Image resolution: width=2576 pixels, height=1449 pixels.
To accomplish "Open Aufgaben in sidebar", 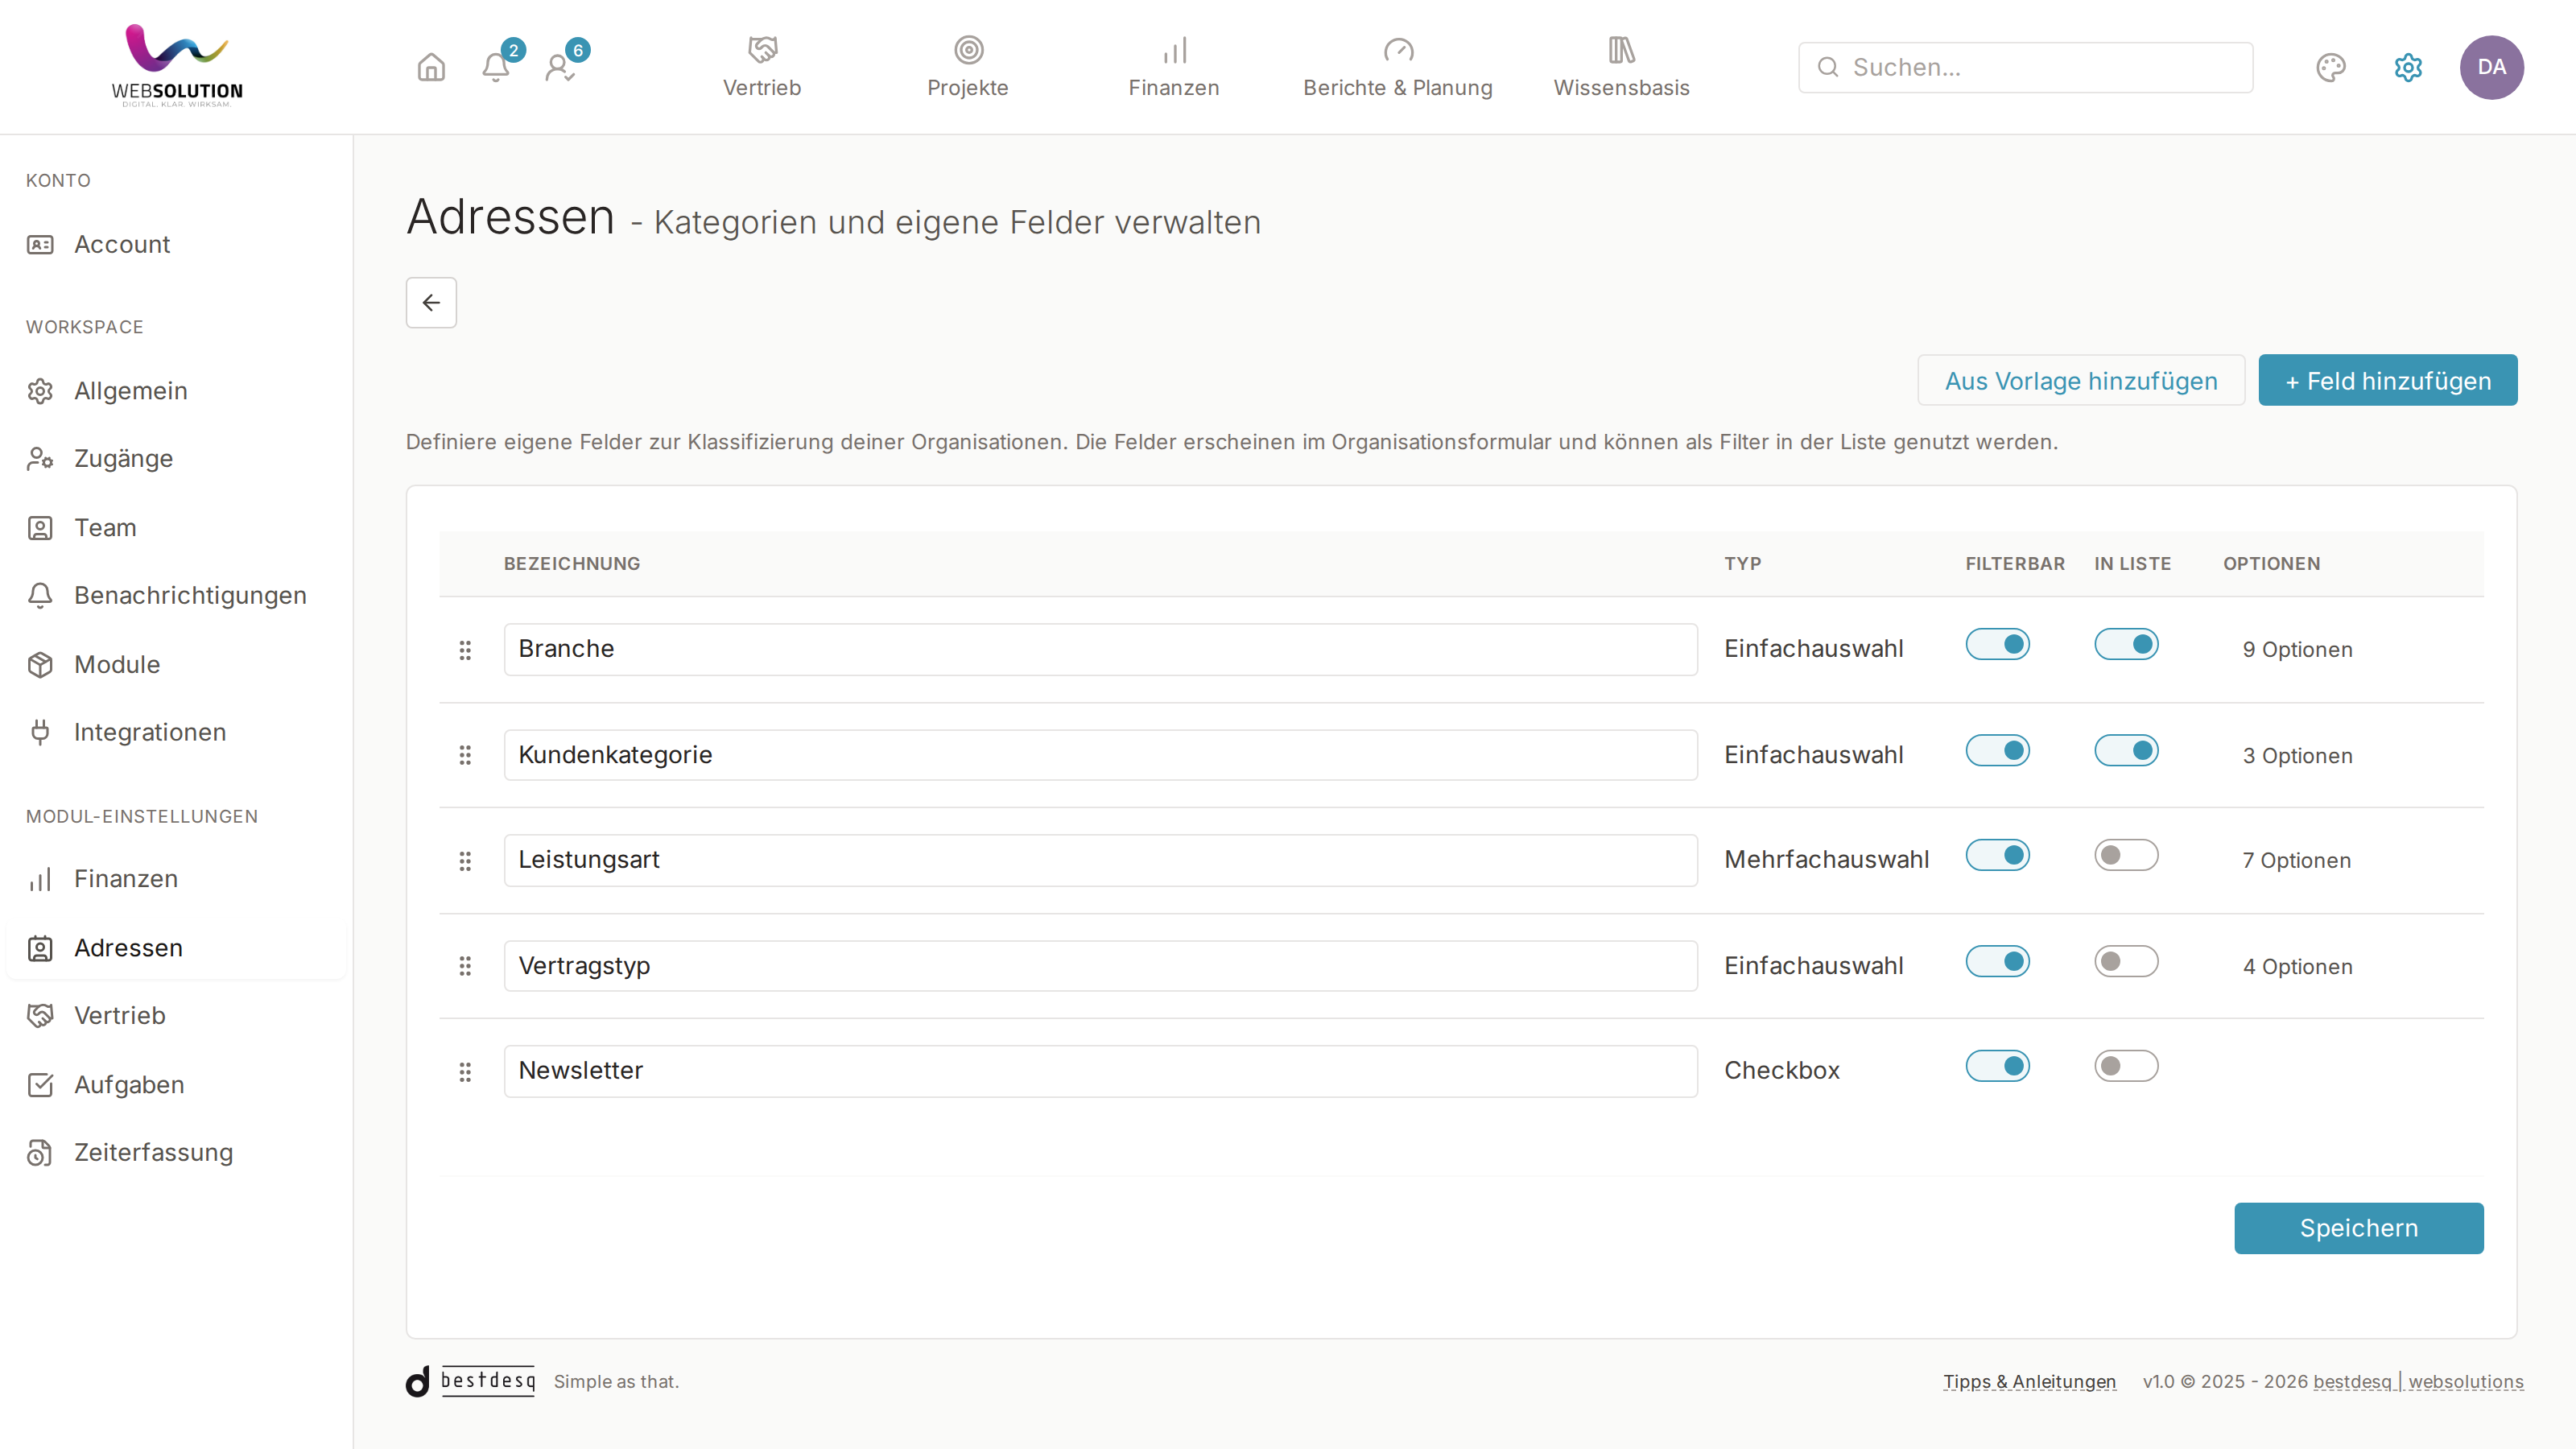I will click(x=176, y=1084).
